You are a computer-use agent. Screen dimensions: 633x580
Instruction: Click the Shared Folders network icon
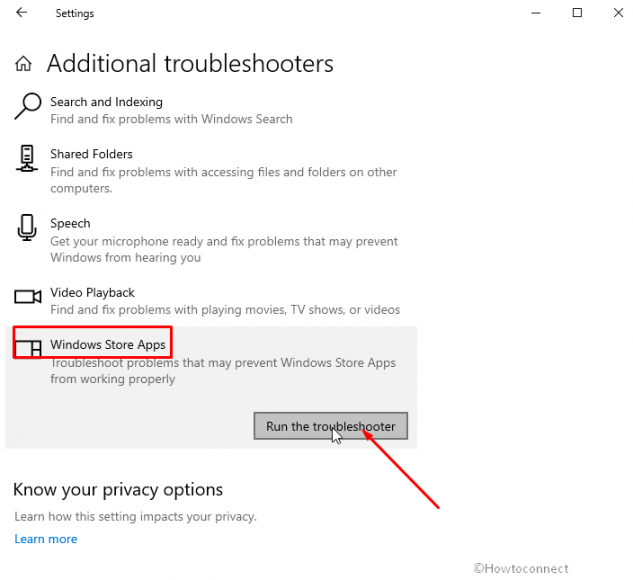point(27,158)
